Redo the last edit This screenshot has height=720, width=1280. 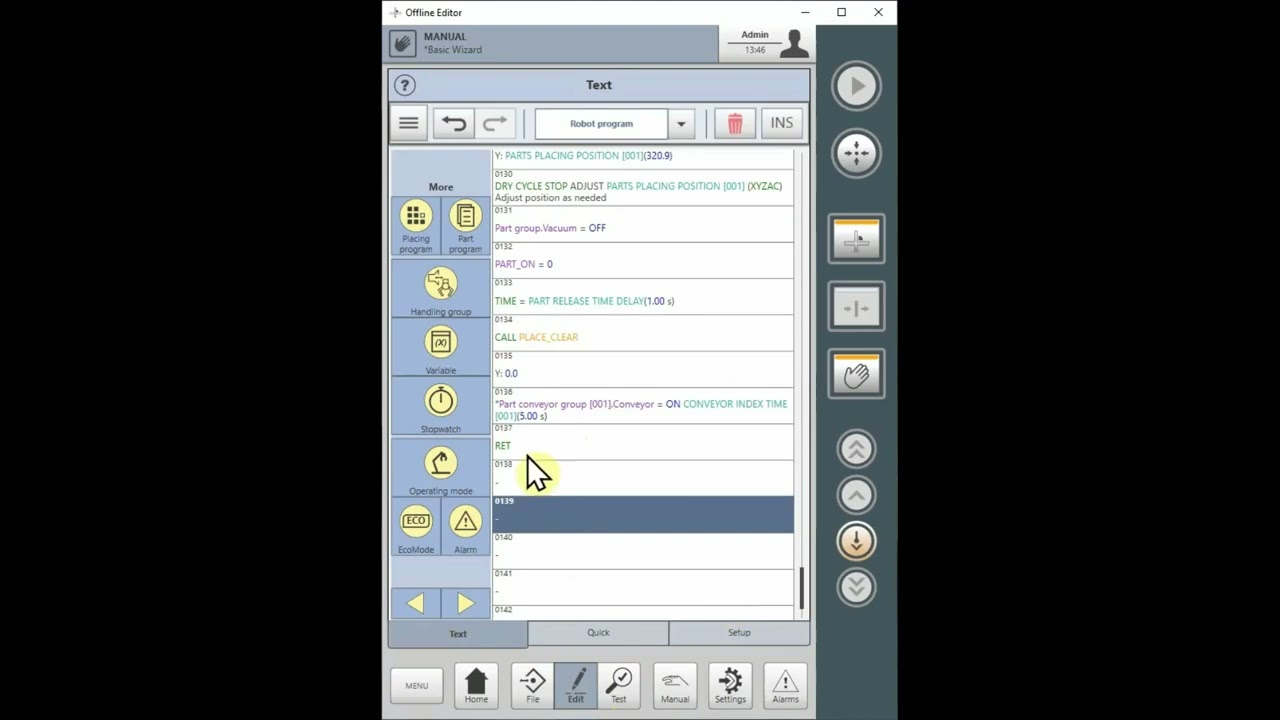point(495,123)
